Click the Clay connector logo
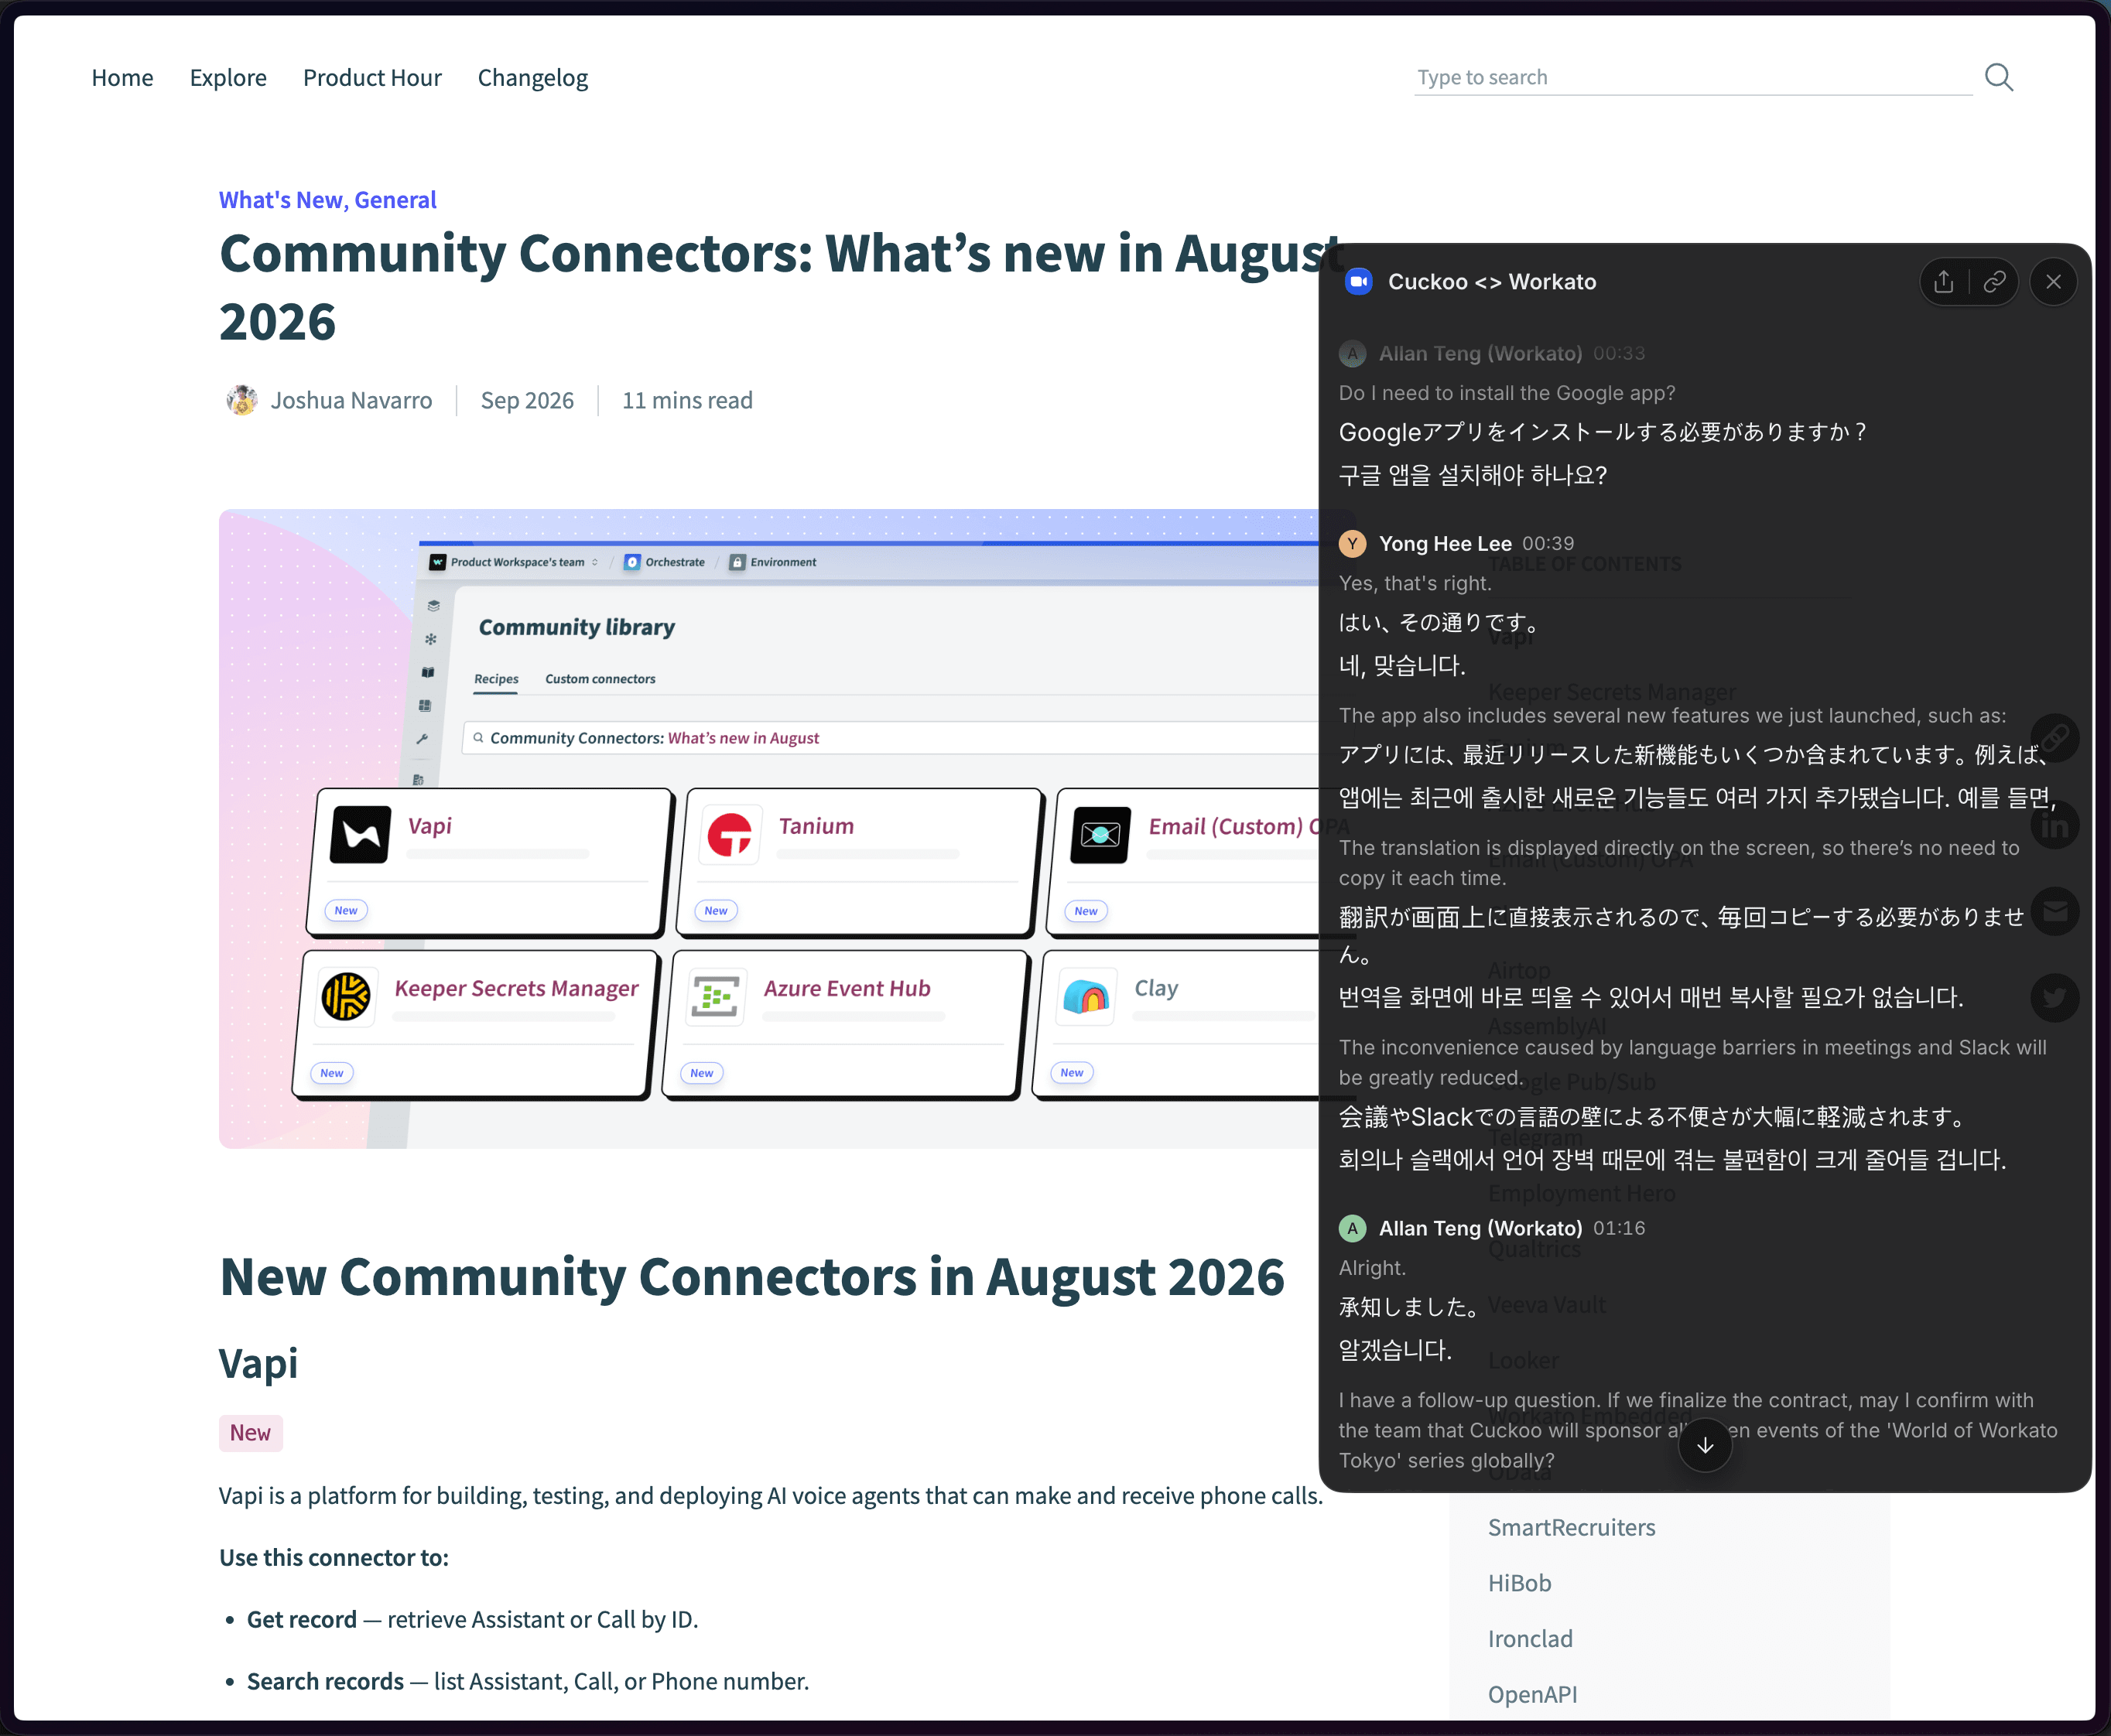The width and height of the screenshot is (2111, 1736). click(x=1086, y=996)
